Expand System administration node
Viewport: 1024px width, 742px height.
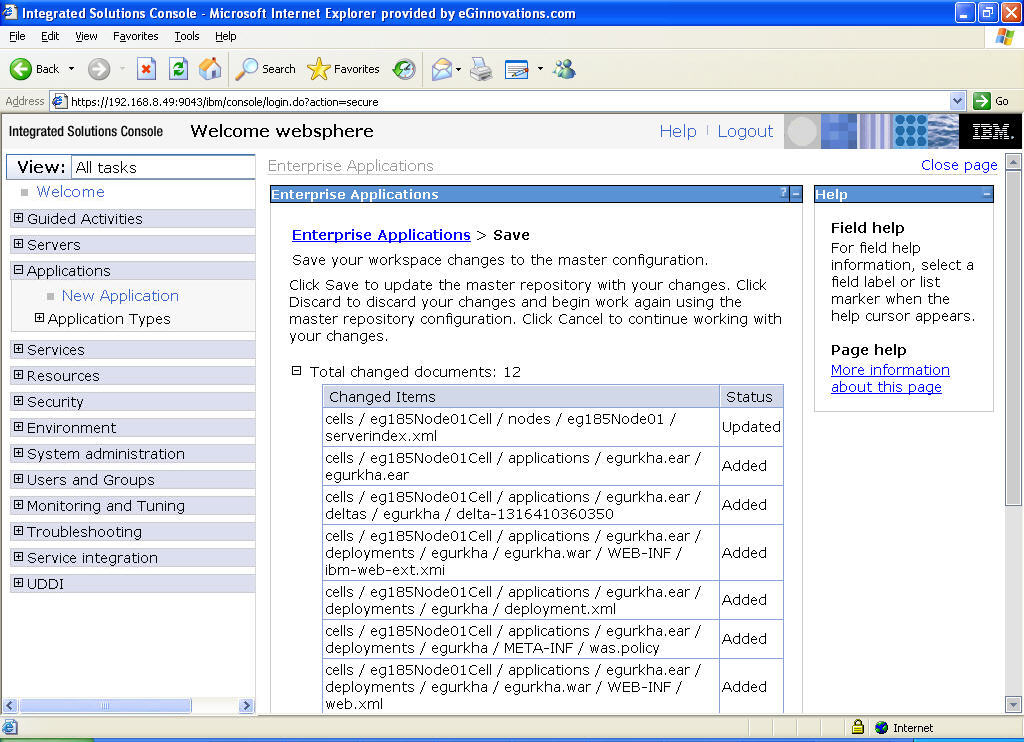tap(18, 453)
